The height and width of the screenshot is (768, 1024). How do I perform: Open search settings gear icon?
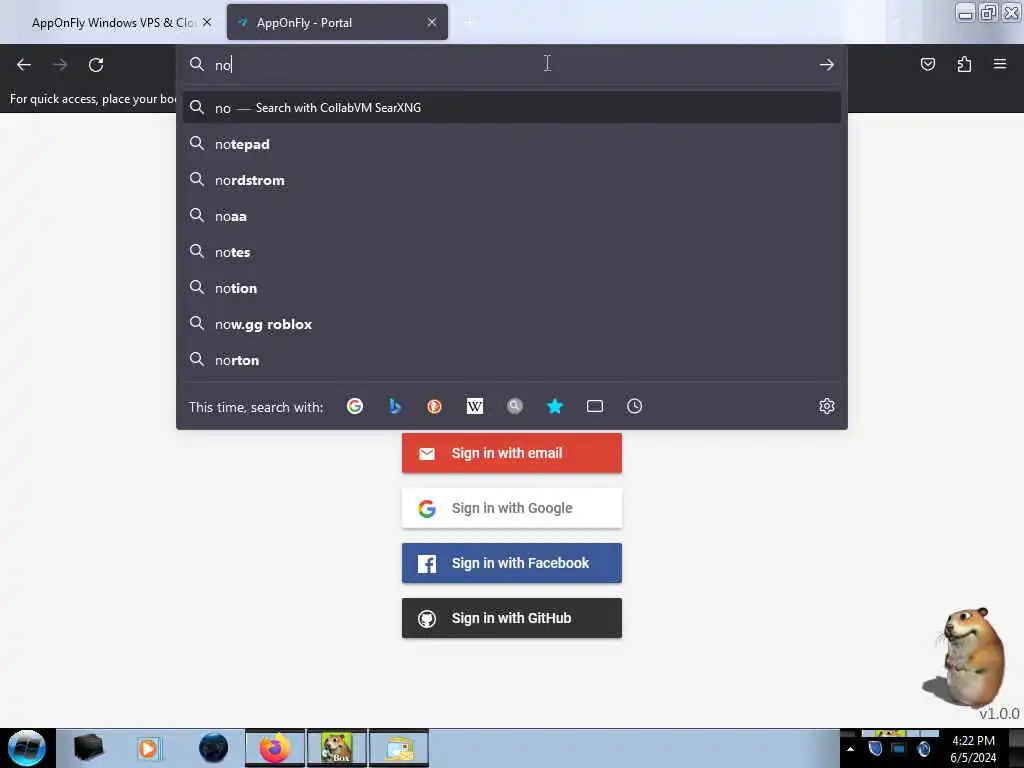pyautogui.click(x=827, y=406)
